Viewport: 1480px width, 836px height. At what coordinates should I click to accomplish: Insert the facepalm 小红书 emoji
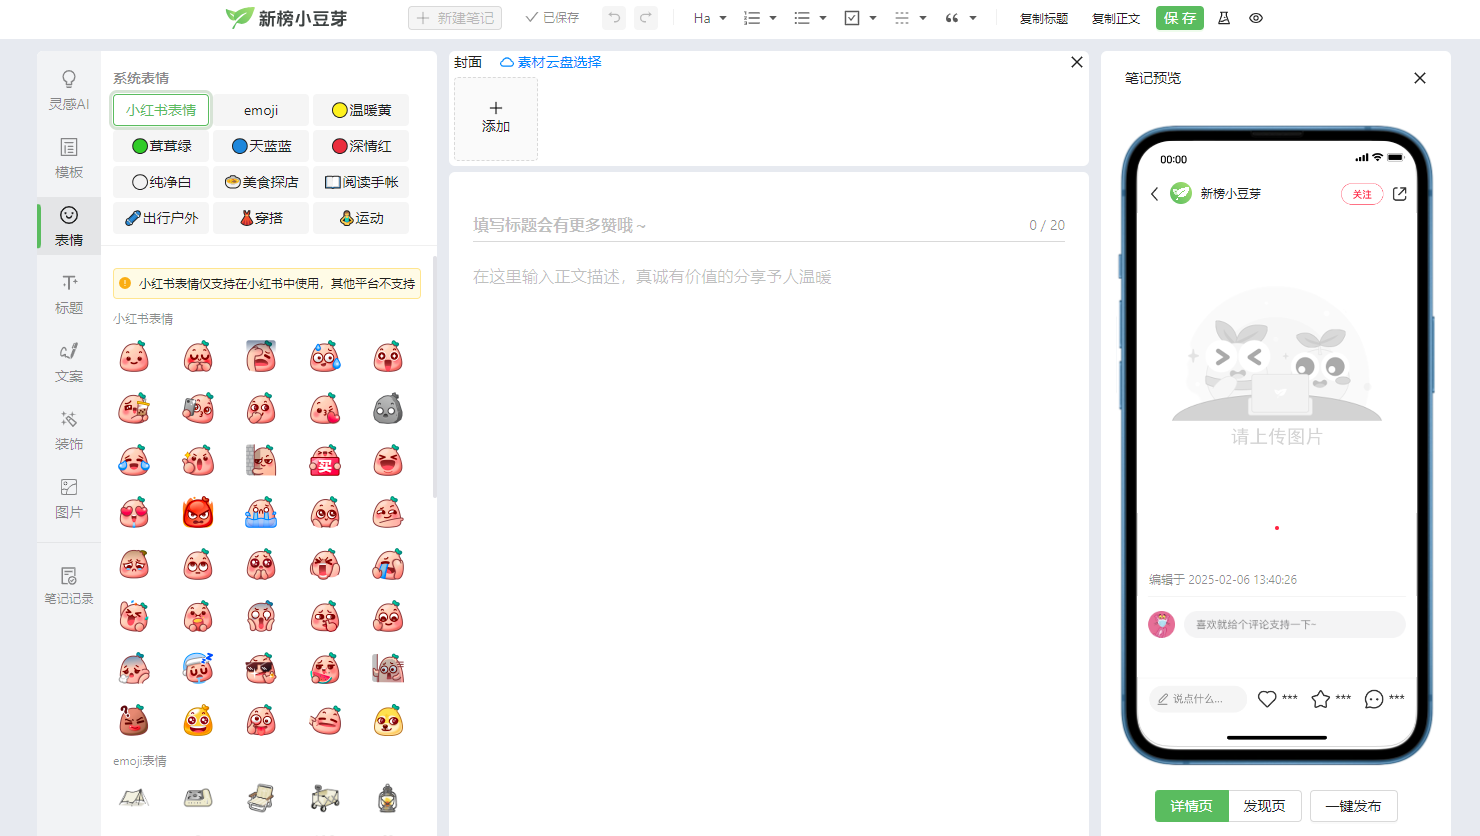pyautogui.click(x=261, y=357)
